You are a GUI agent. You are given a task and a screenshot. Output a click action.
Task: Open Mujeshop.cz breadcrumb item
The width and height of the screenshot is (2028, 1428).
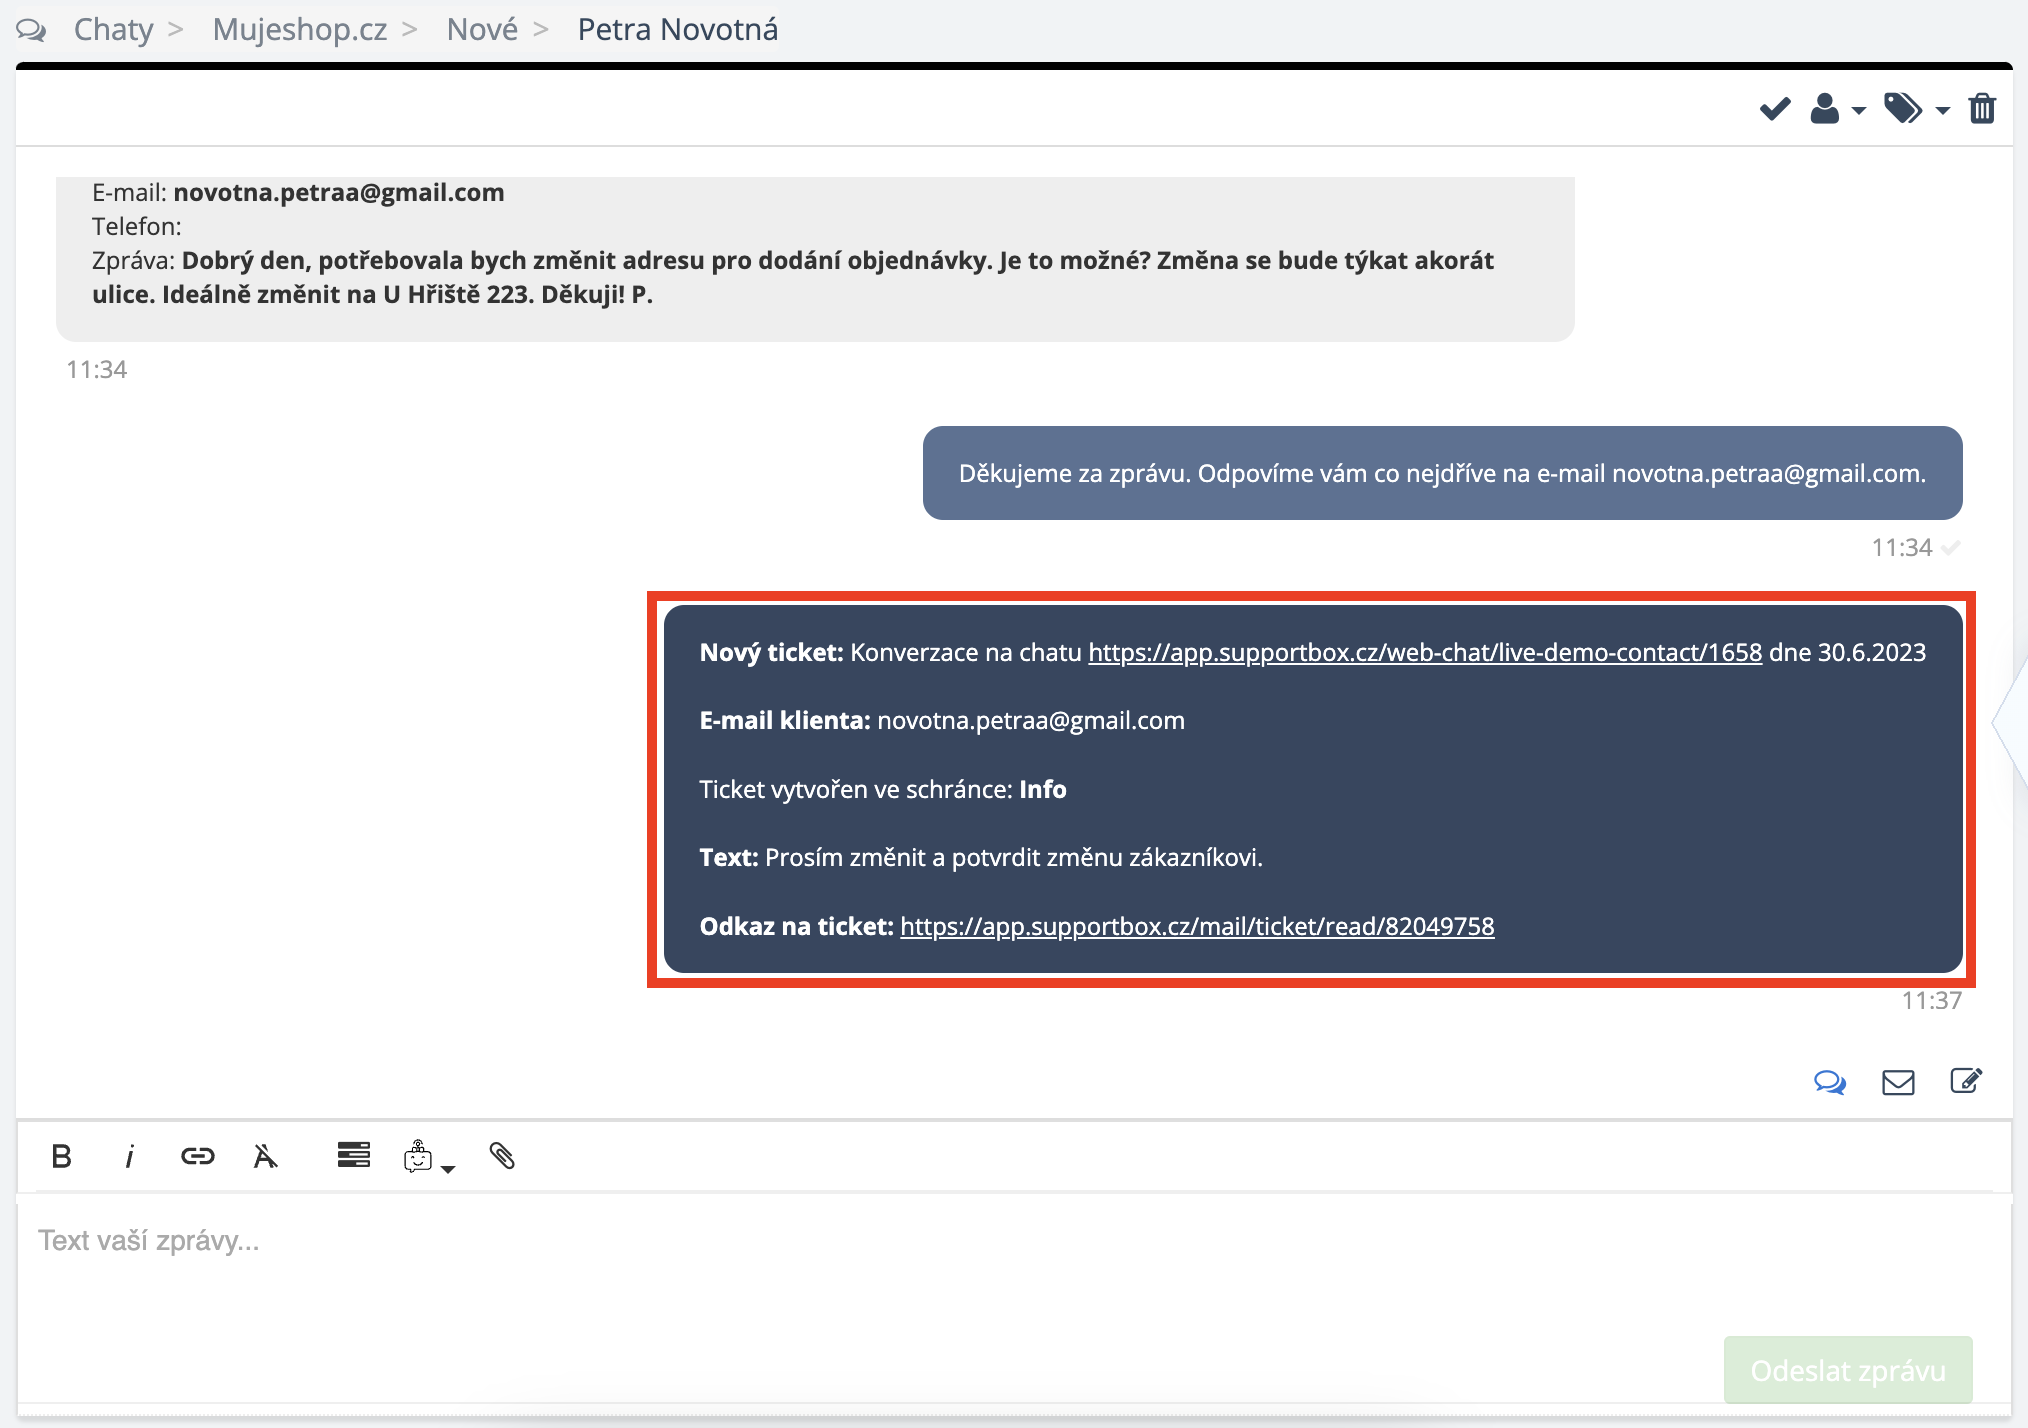click(x=299, y=29)
